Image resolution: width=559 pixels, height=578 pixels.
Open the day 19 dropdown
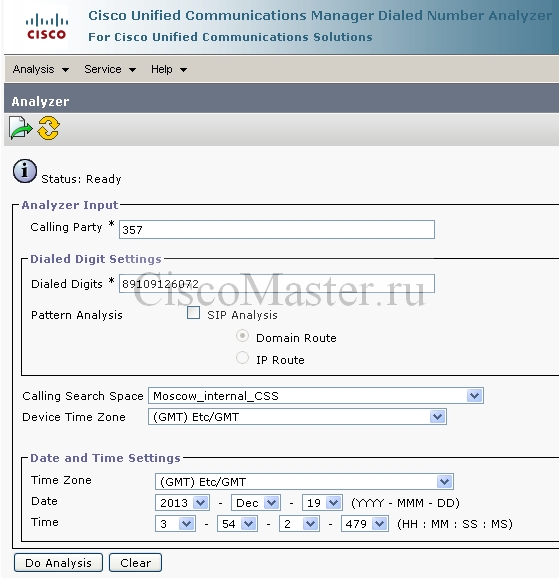coord(322,503)
